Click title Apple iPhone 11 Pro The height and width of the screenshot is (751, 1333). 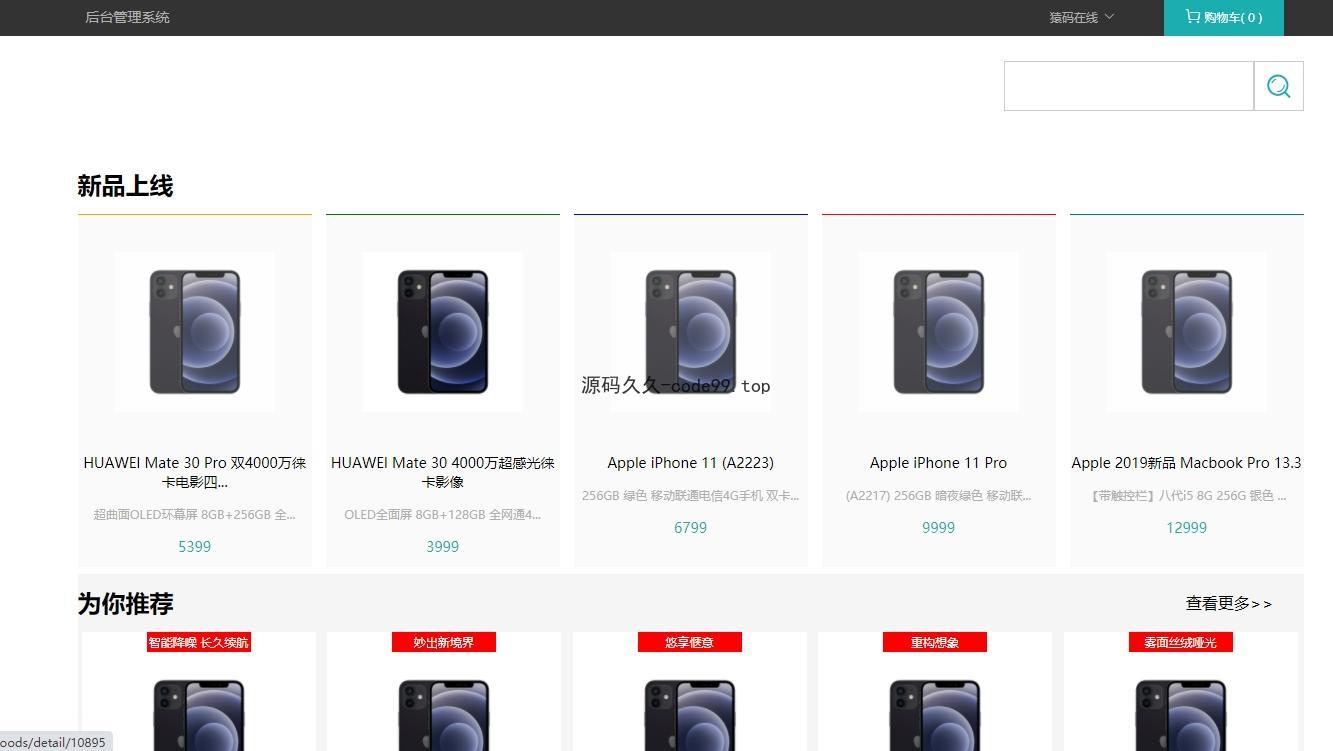click(939, 463)
